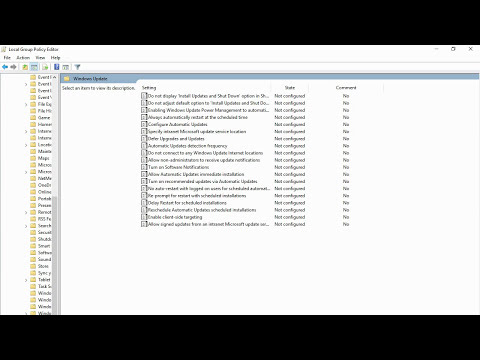This screenshot has width=480, height=360.
Task: Select 'Always automatically restart at the scheduled time'
Action: [x=198, y=117]
